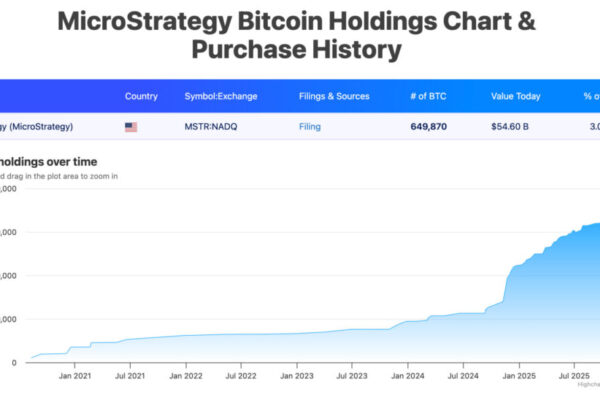Click the Symbol:Exchange column header

pos(221,96)
